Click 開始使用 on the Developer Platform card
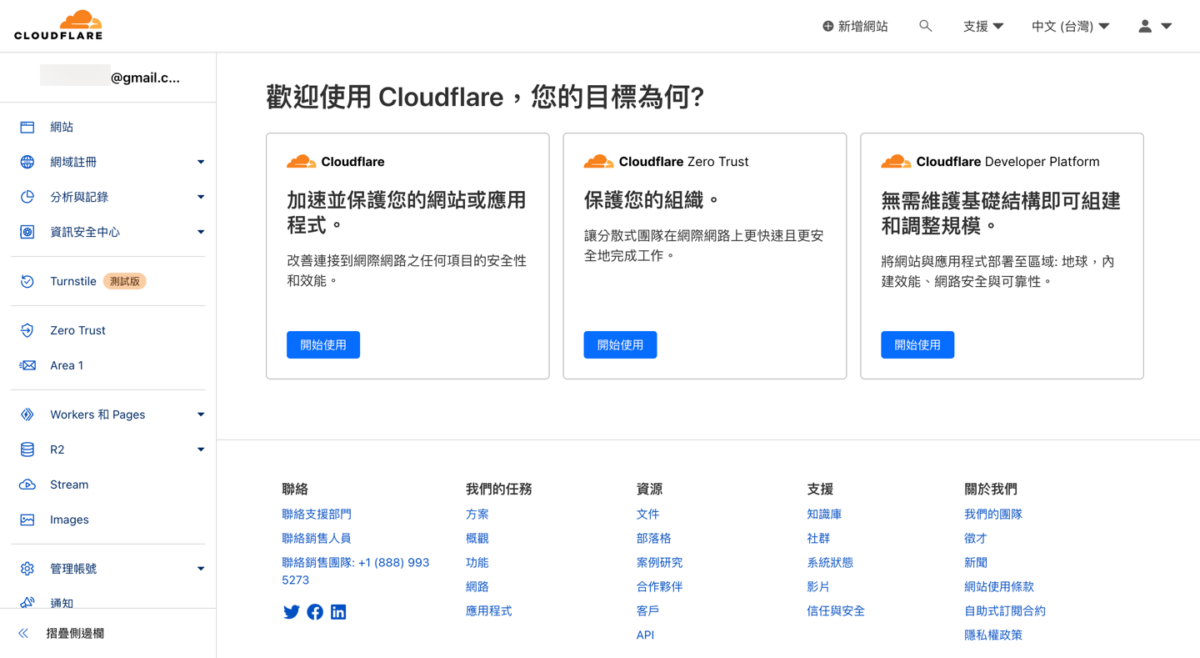Image resolution: width=1200 pixels, height=658 pixels. (x=917, y=345)
